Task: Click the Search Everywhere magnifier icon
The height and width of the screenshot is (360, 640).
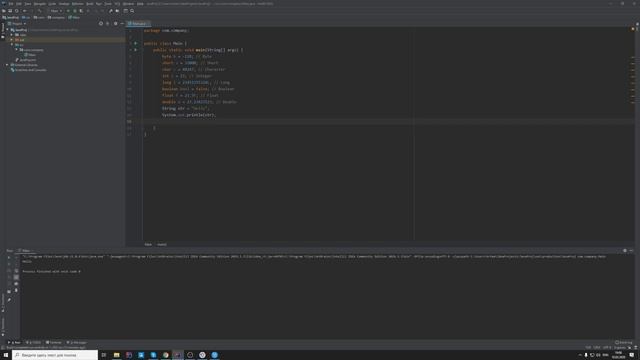Action: 132,11
